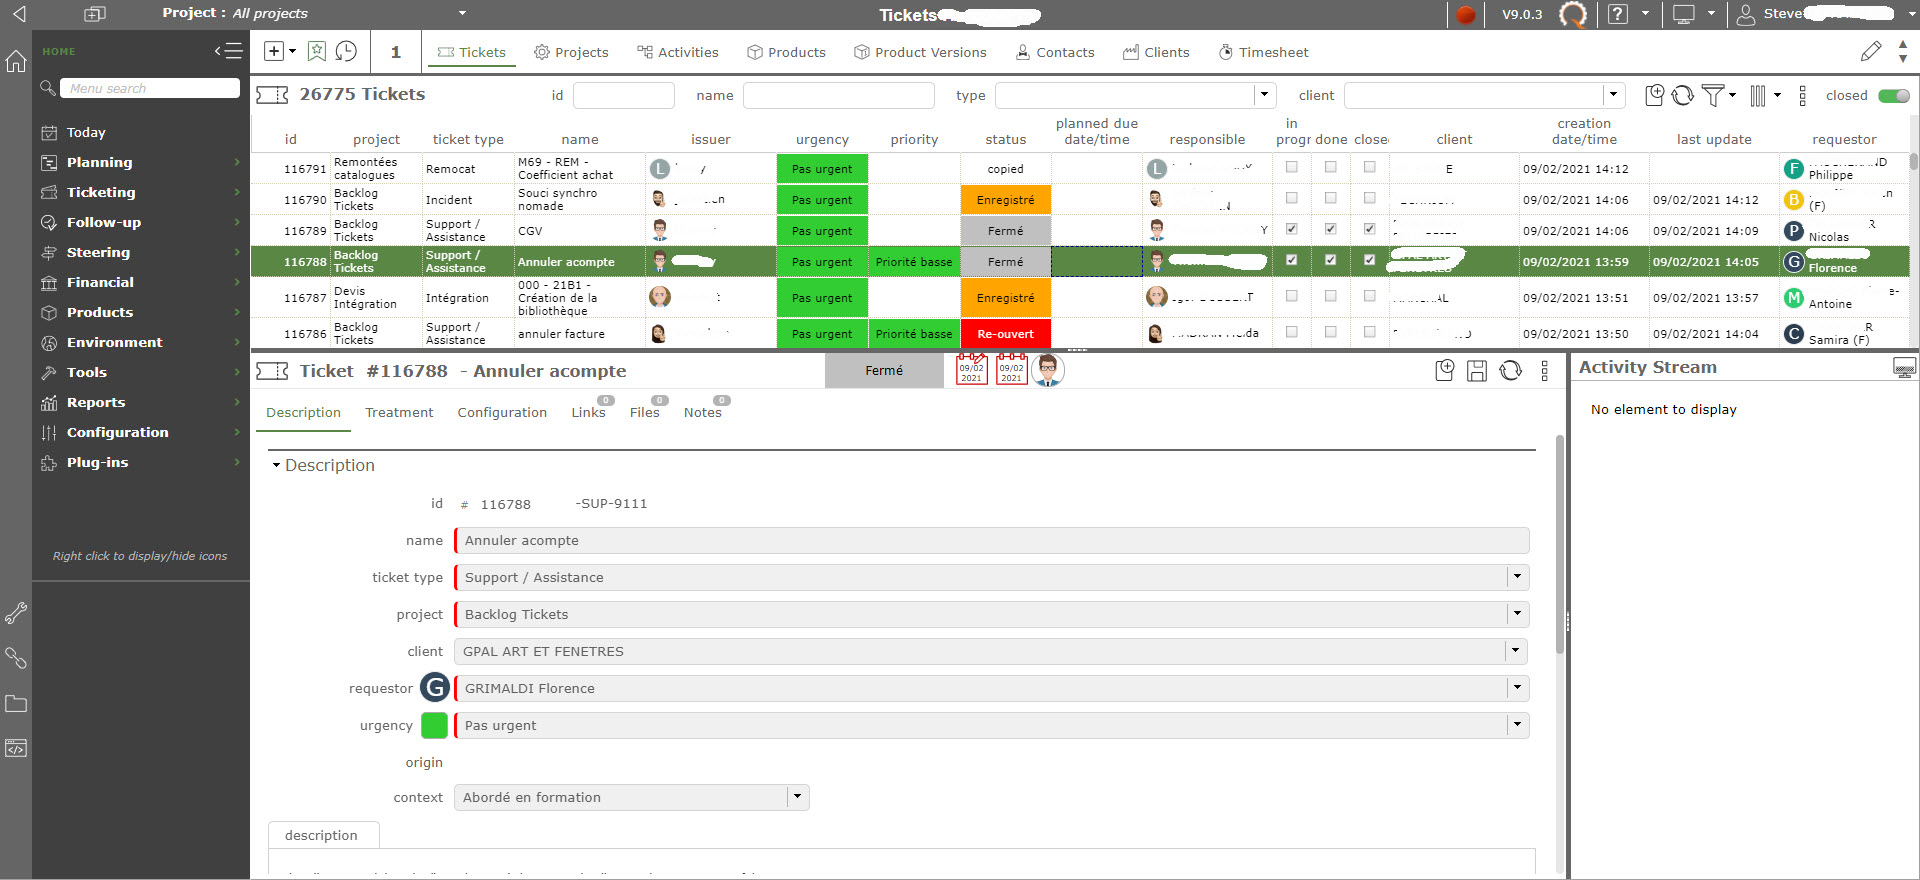Open the list filter funnel icon
Viewport: 1920px width, 880px height.
coord(1713,95)
